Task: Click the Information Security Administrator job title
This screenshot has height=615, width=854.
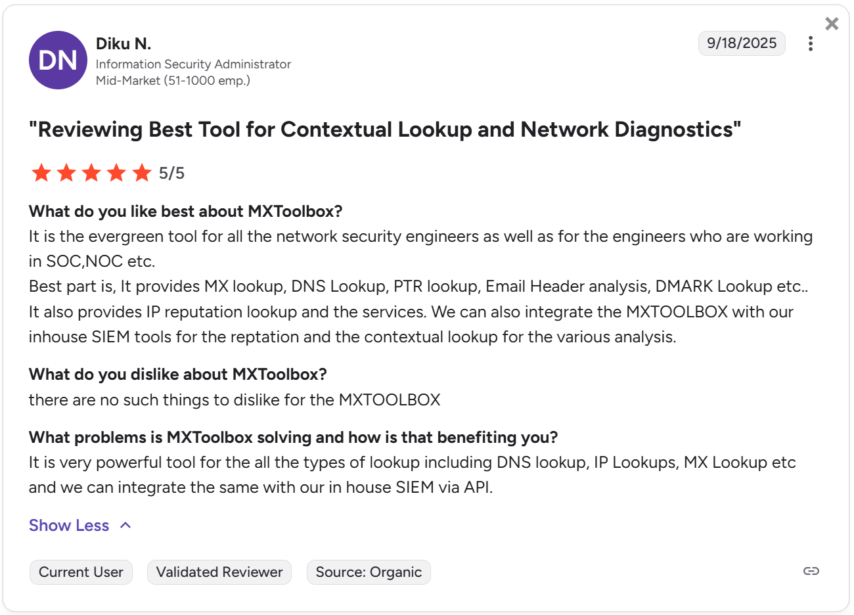Action: (193, 64)
